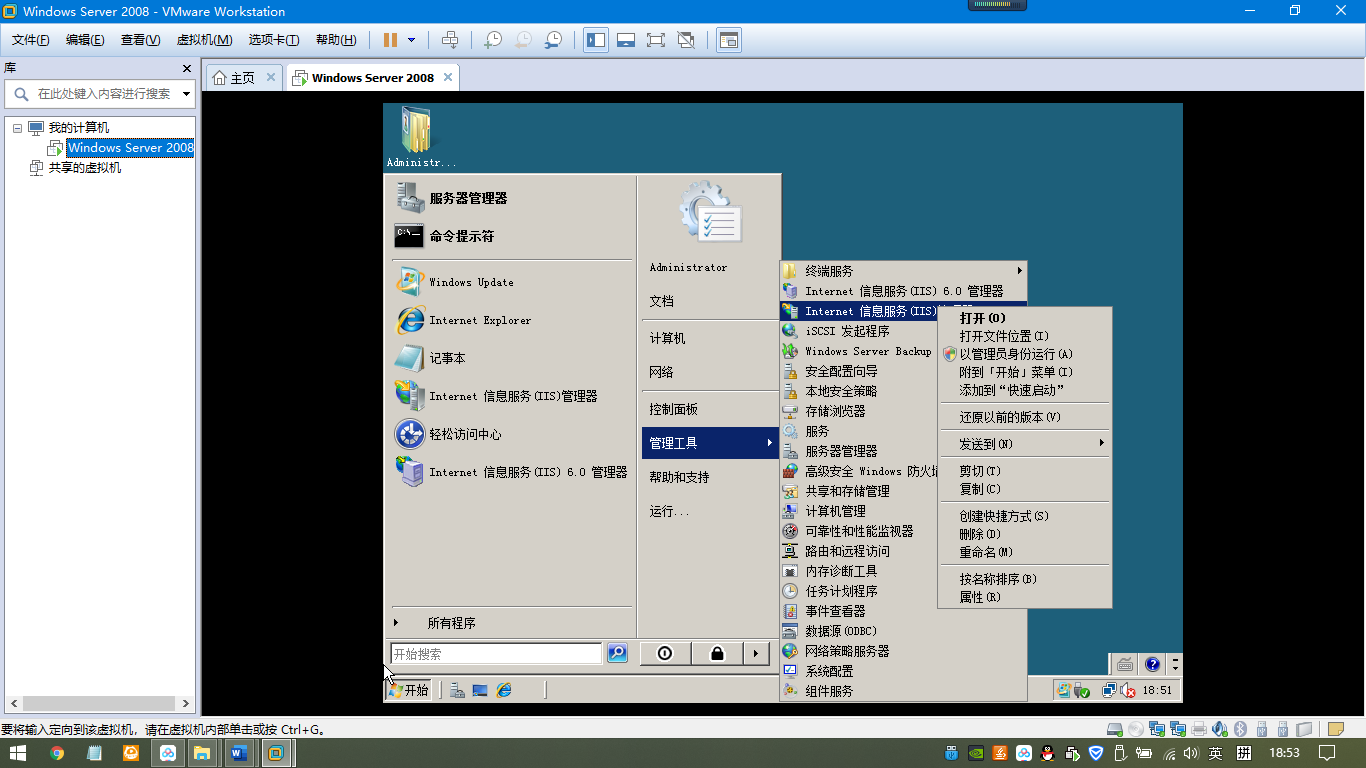Screen dimensions: 1366x768
Task: Open the library search filter dropdown arrow
Action: point(187,94)
